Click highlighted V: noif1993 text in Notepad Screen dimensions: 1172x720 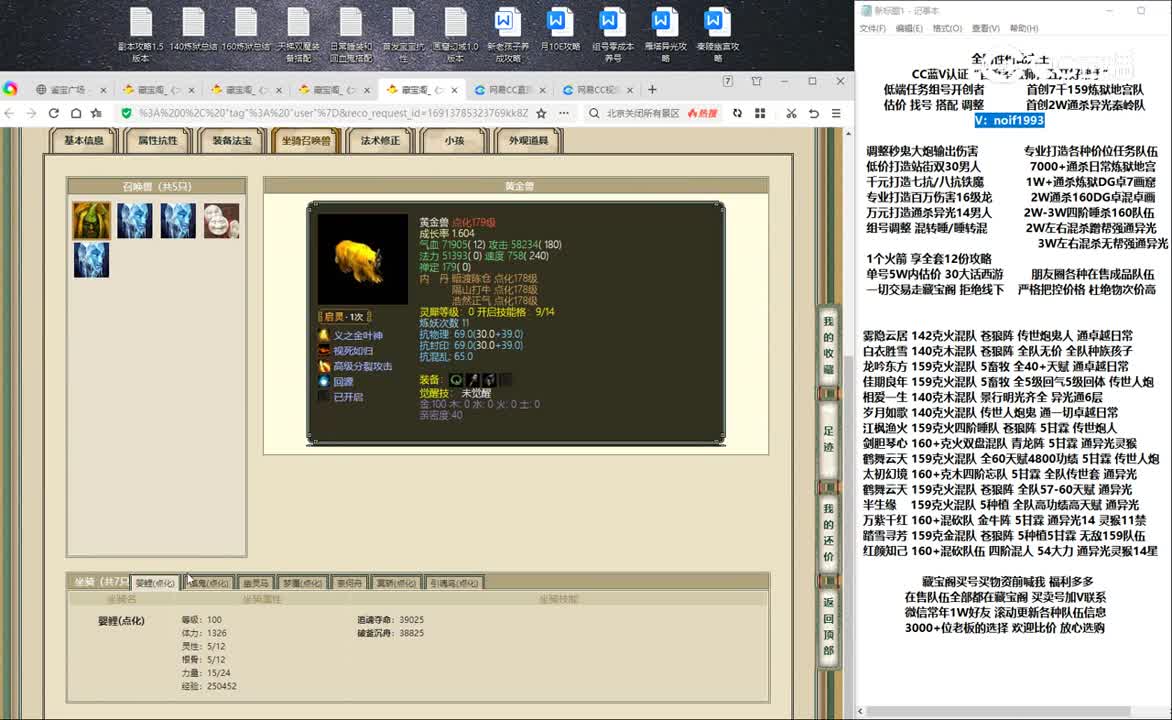[1009, 120]
